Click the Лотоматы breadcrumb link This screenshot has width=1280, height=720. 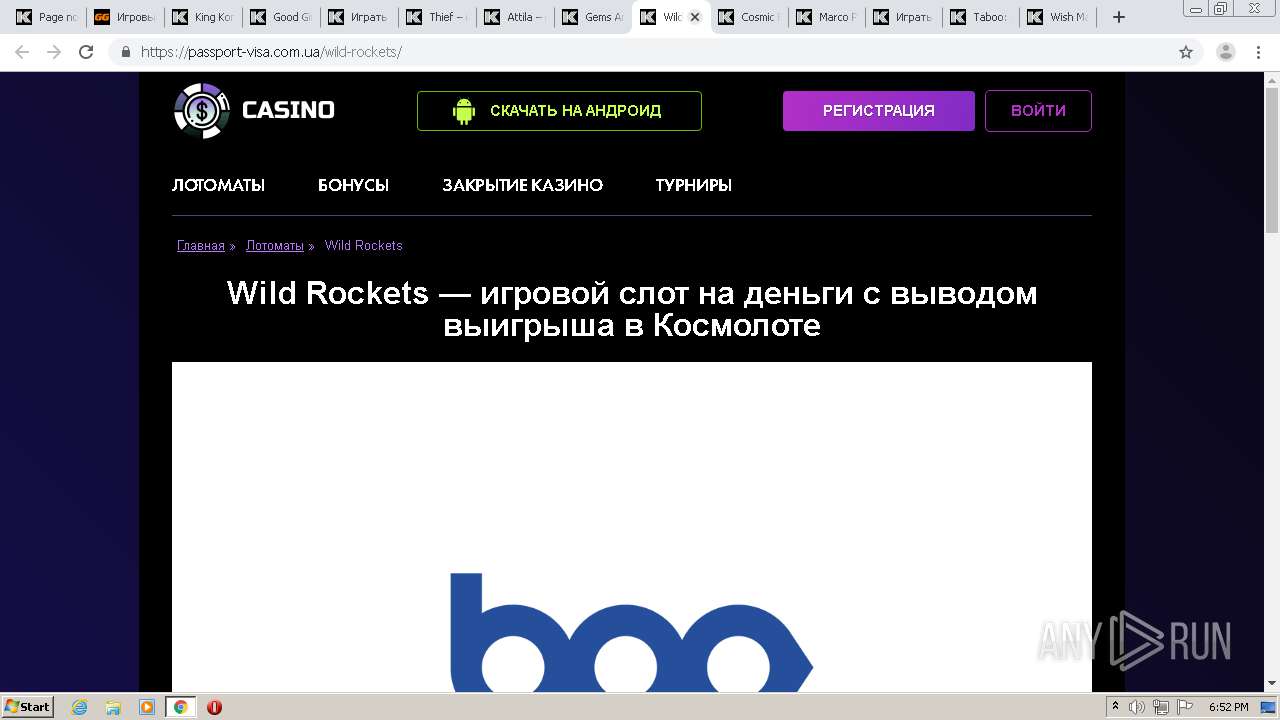275,245
